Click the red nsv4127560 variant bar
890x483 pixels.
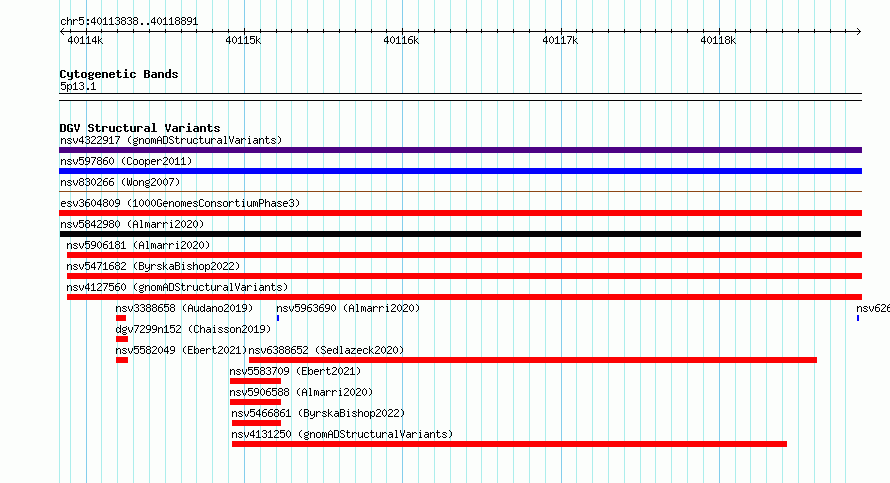(x=464, y=297)
